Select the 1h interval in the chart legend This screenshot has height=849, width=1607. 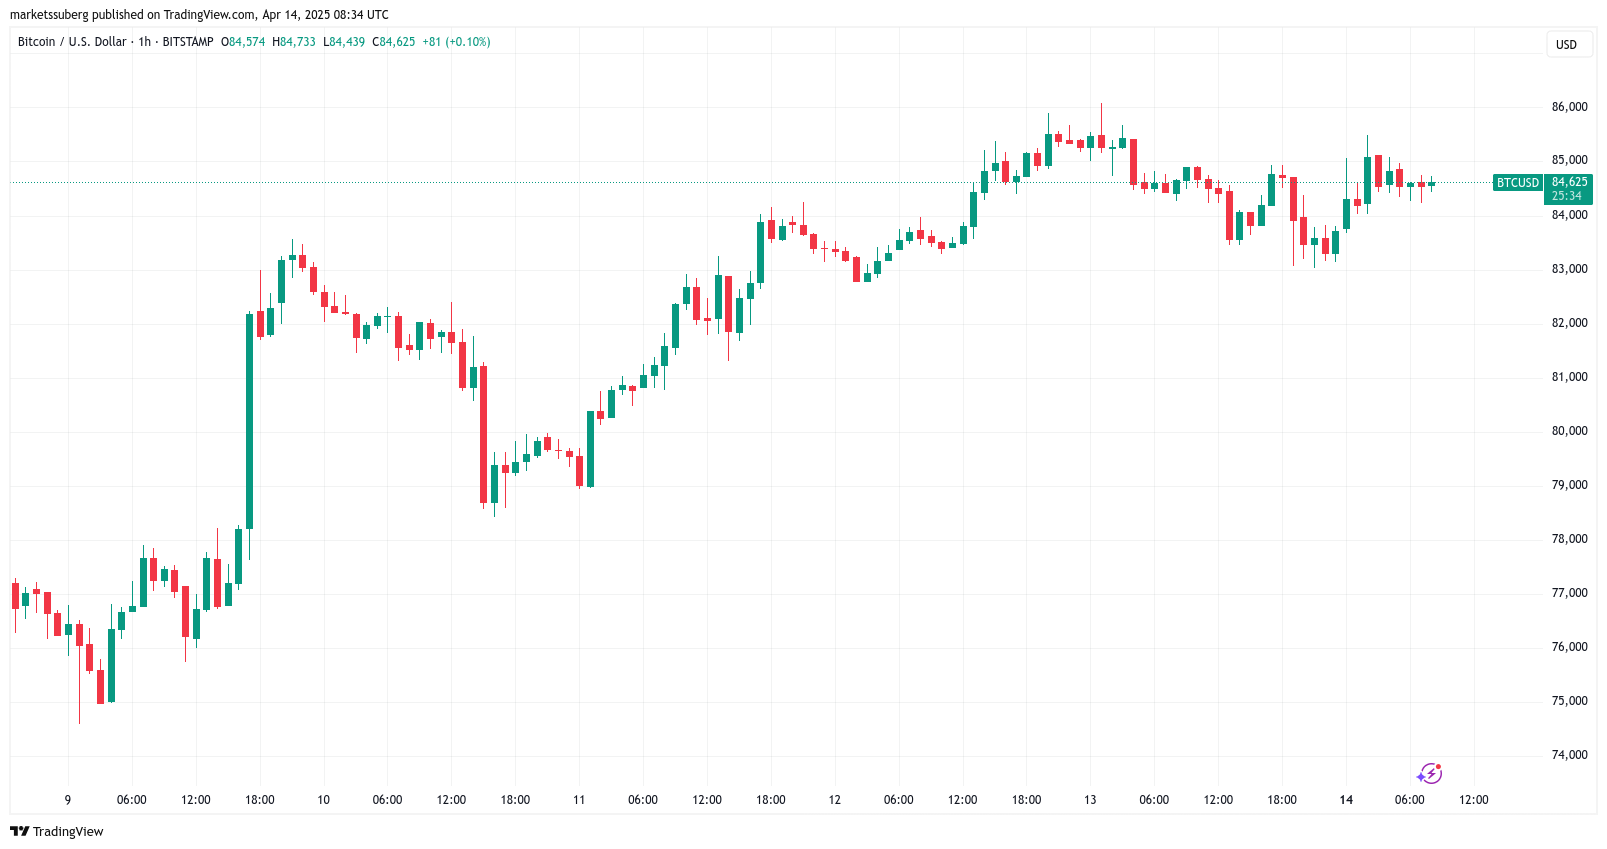tap(145, 42)
